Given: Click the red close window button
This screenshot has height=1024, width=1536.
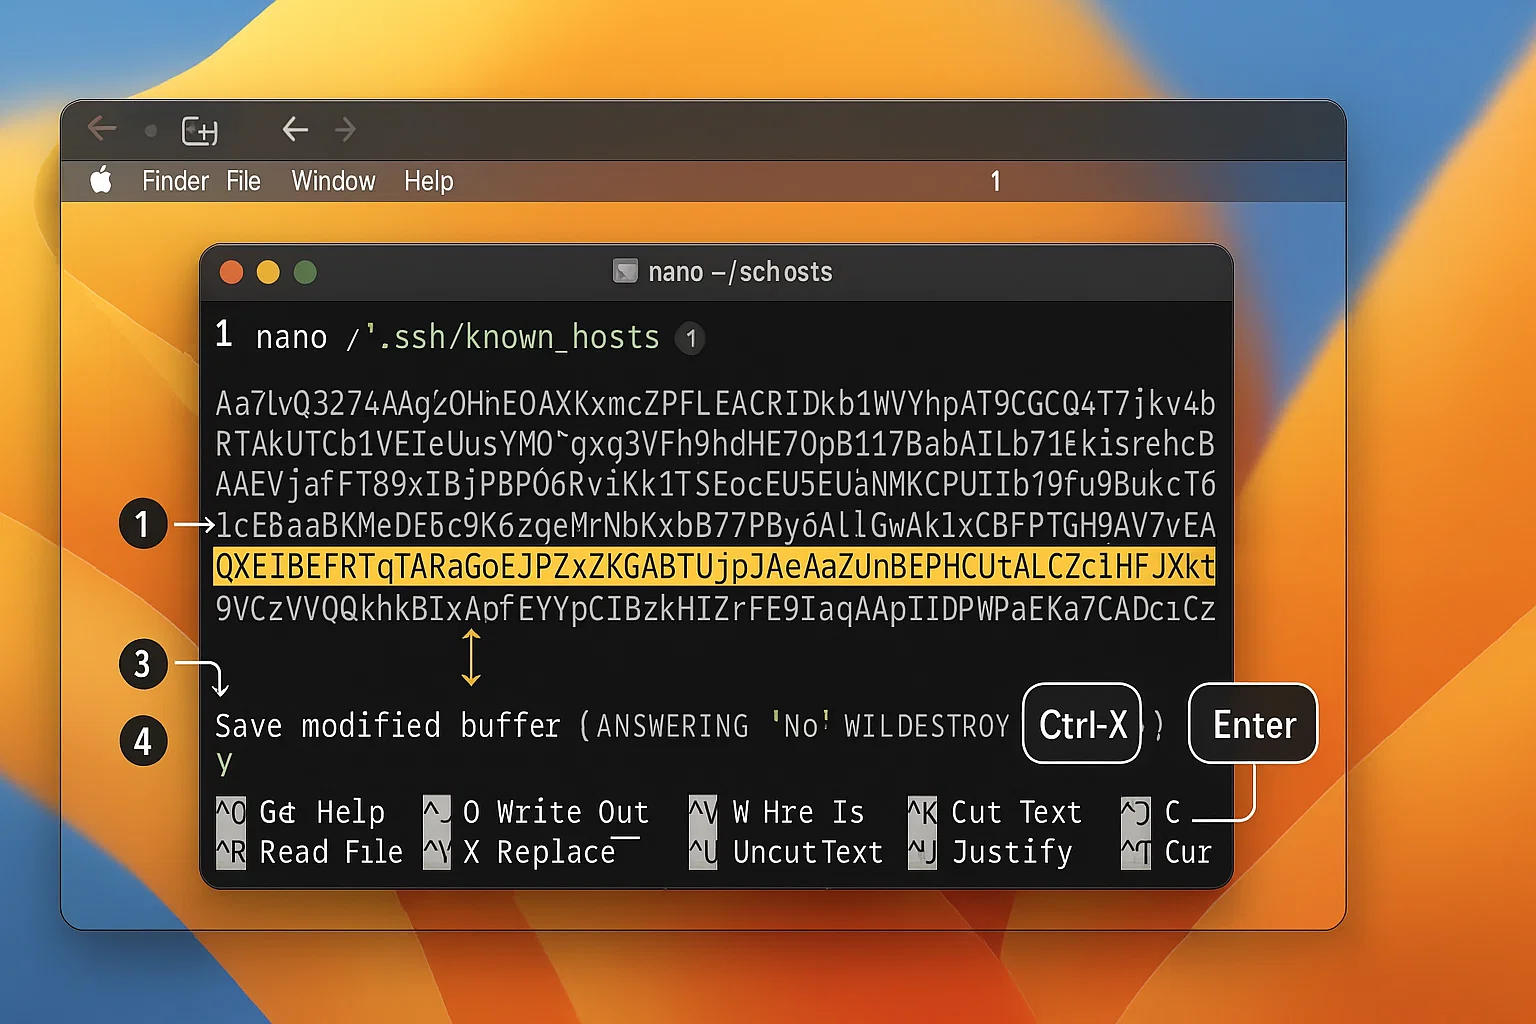Looking at the screenshot, I should point(231,272).
